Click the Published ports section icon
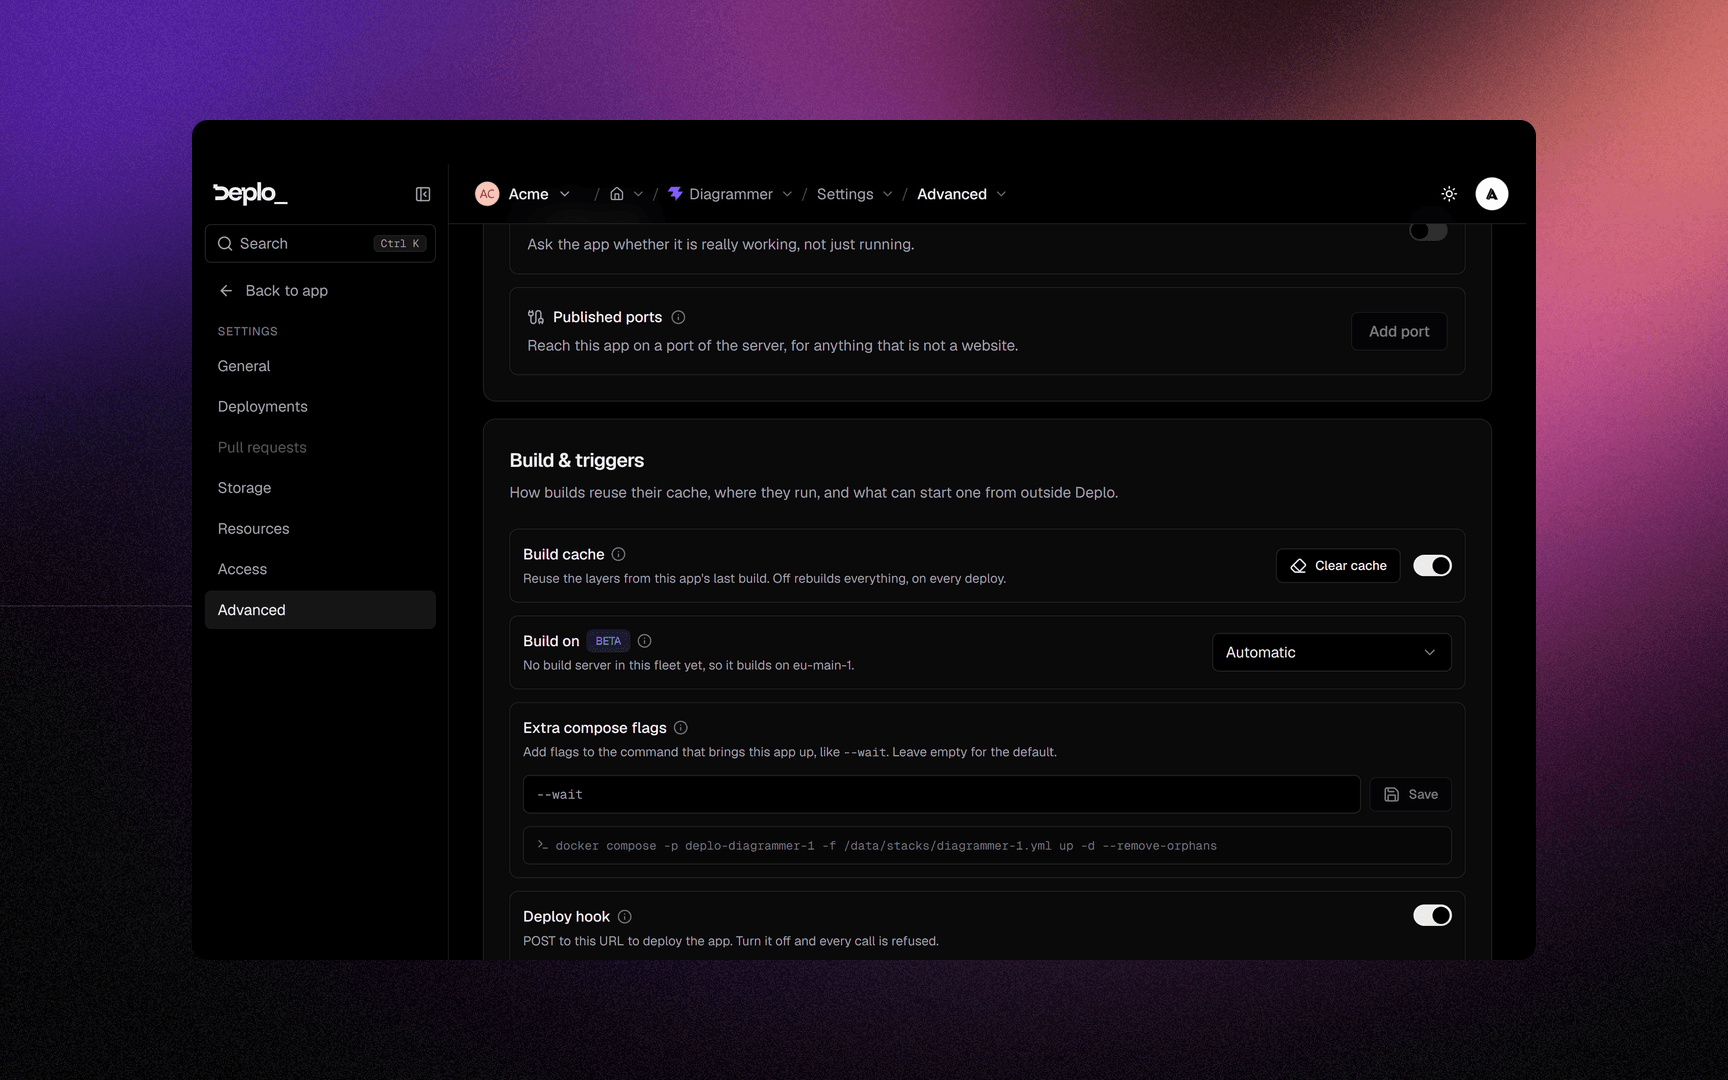This screenshot has width=1728, height=1080. click(x=536, y=317)
